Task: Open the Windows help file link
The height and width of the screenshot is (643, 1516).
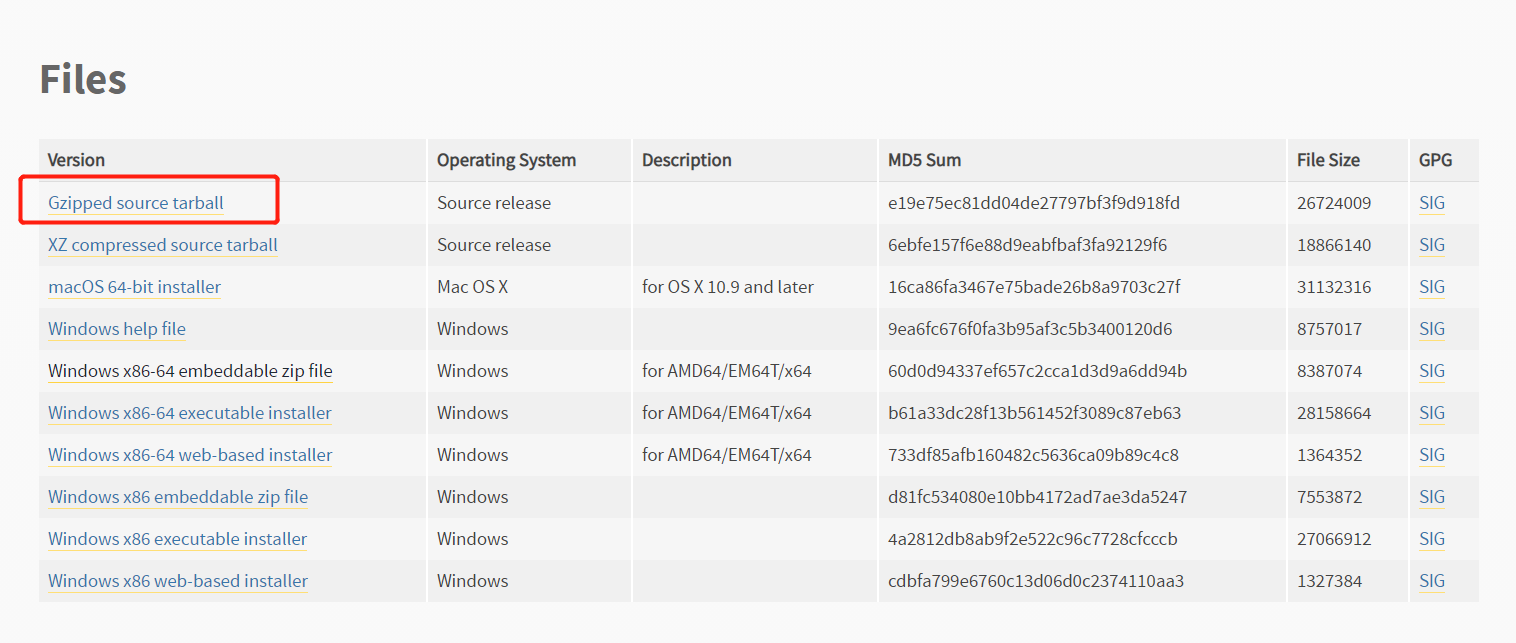Action: tap(117, 329)
